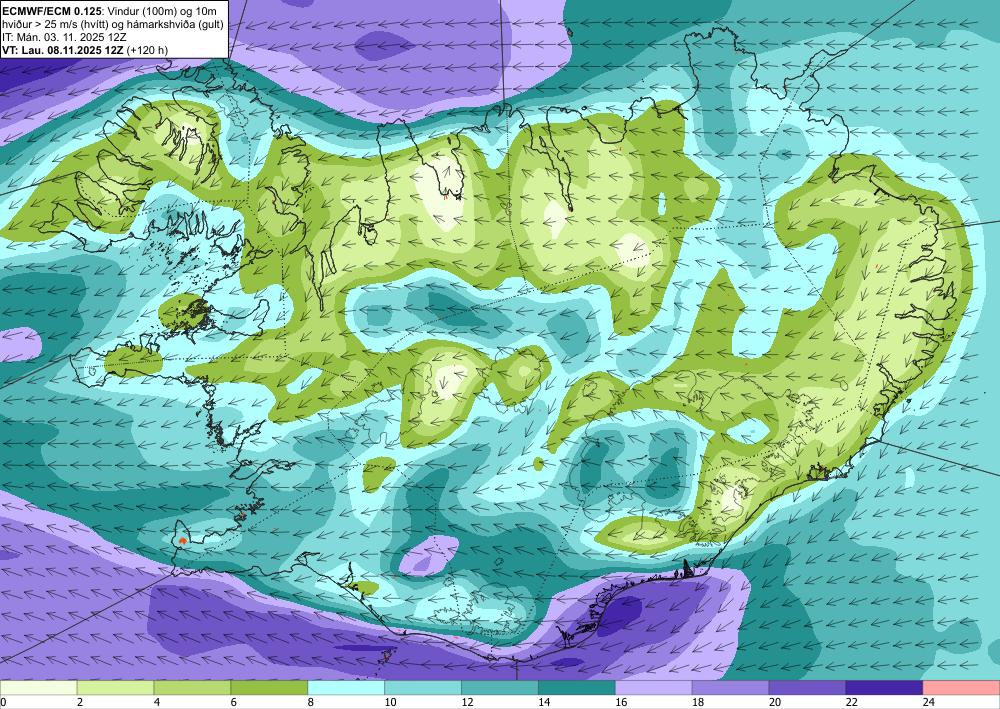Click the '(+120 h)' forecast offset text
Screen dimensions: 1000x709
(x=147, y=50)
